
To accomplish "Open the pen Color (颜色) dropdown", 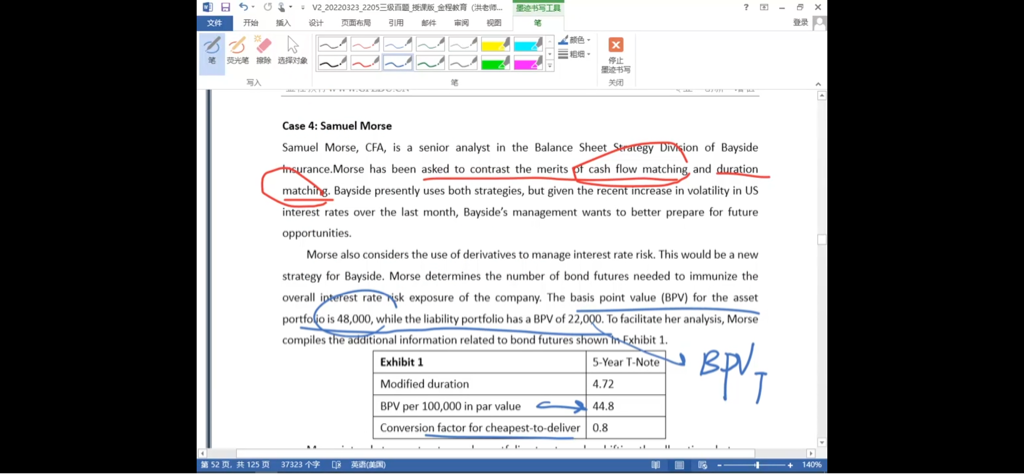I will (574, 40).
